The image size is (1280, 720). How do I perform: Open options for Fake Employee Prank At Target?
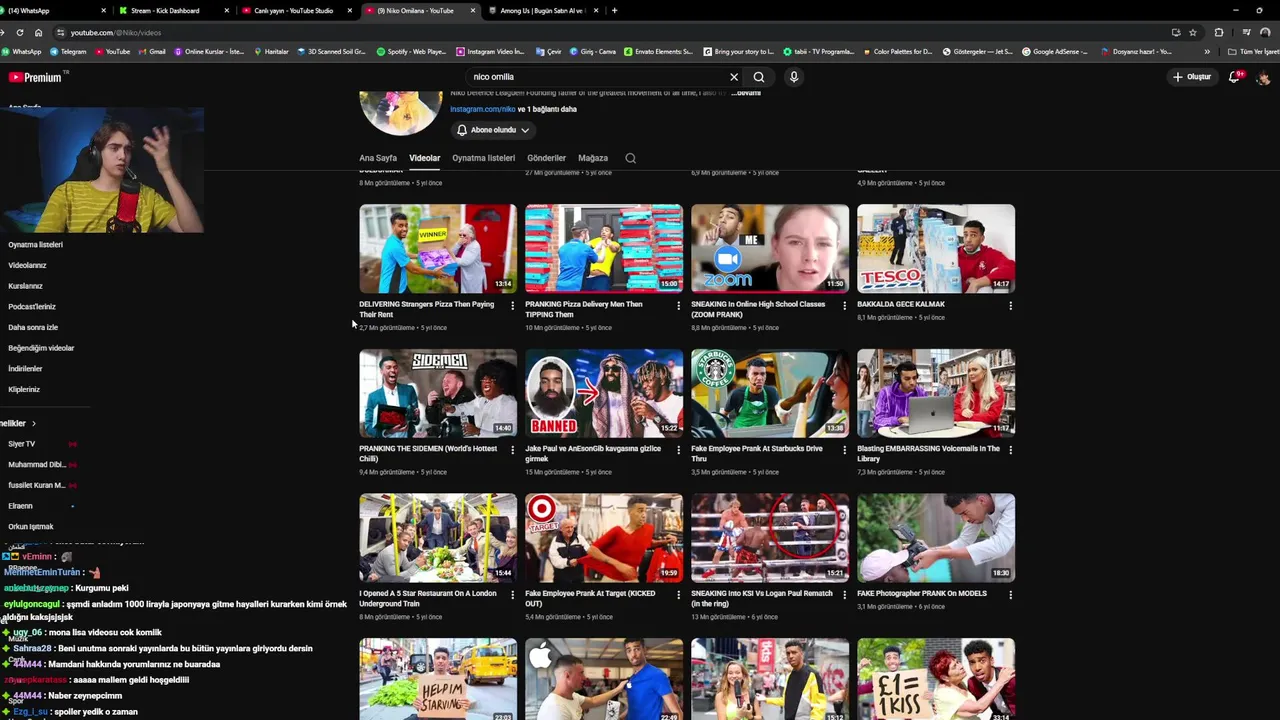(x=678, y=595)
